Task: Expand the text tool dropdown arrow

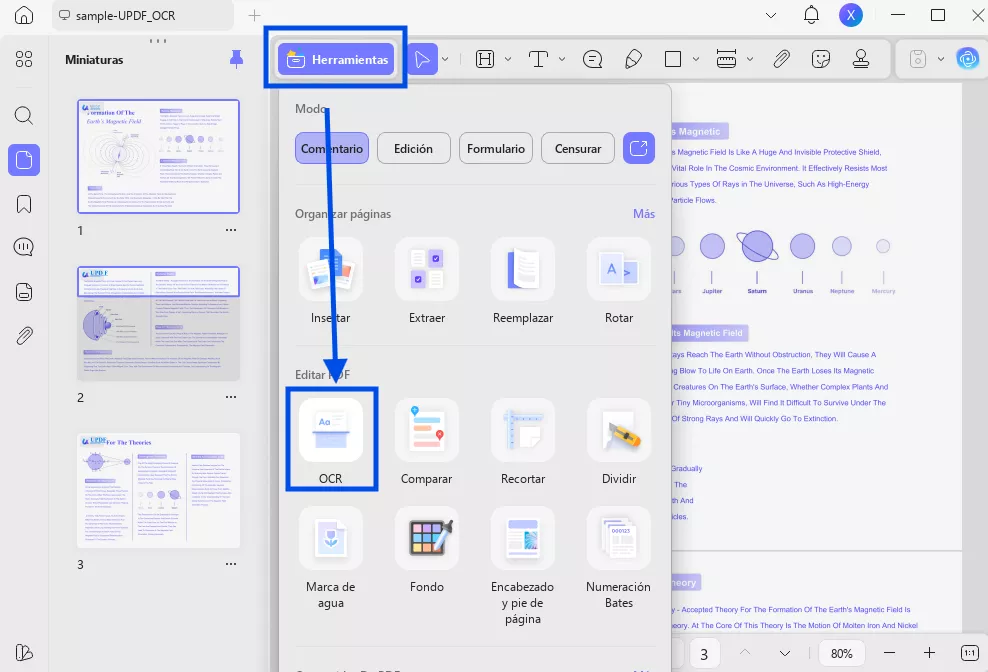Action: tap(561, 59)
